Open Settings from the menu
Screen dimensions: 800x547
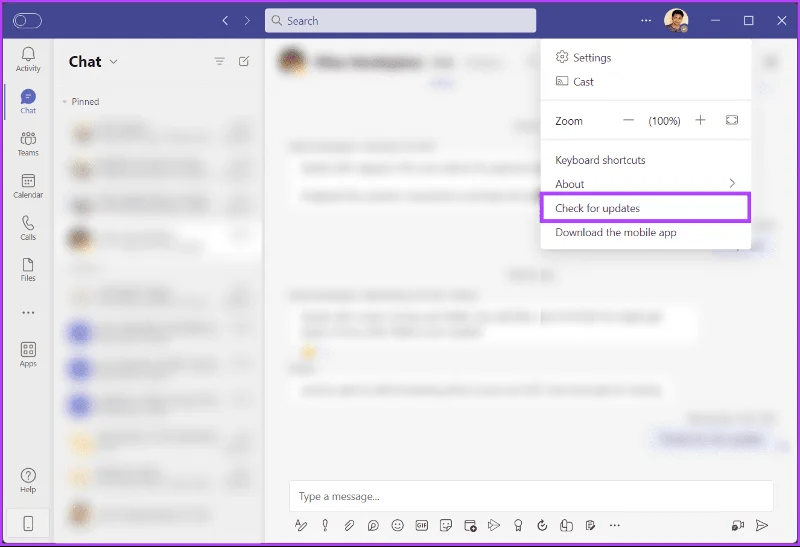pos(645,58)
